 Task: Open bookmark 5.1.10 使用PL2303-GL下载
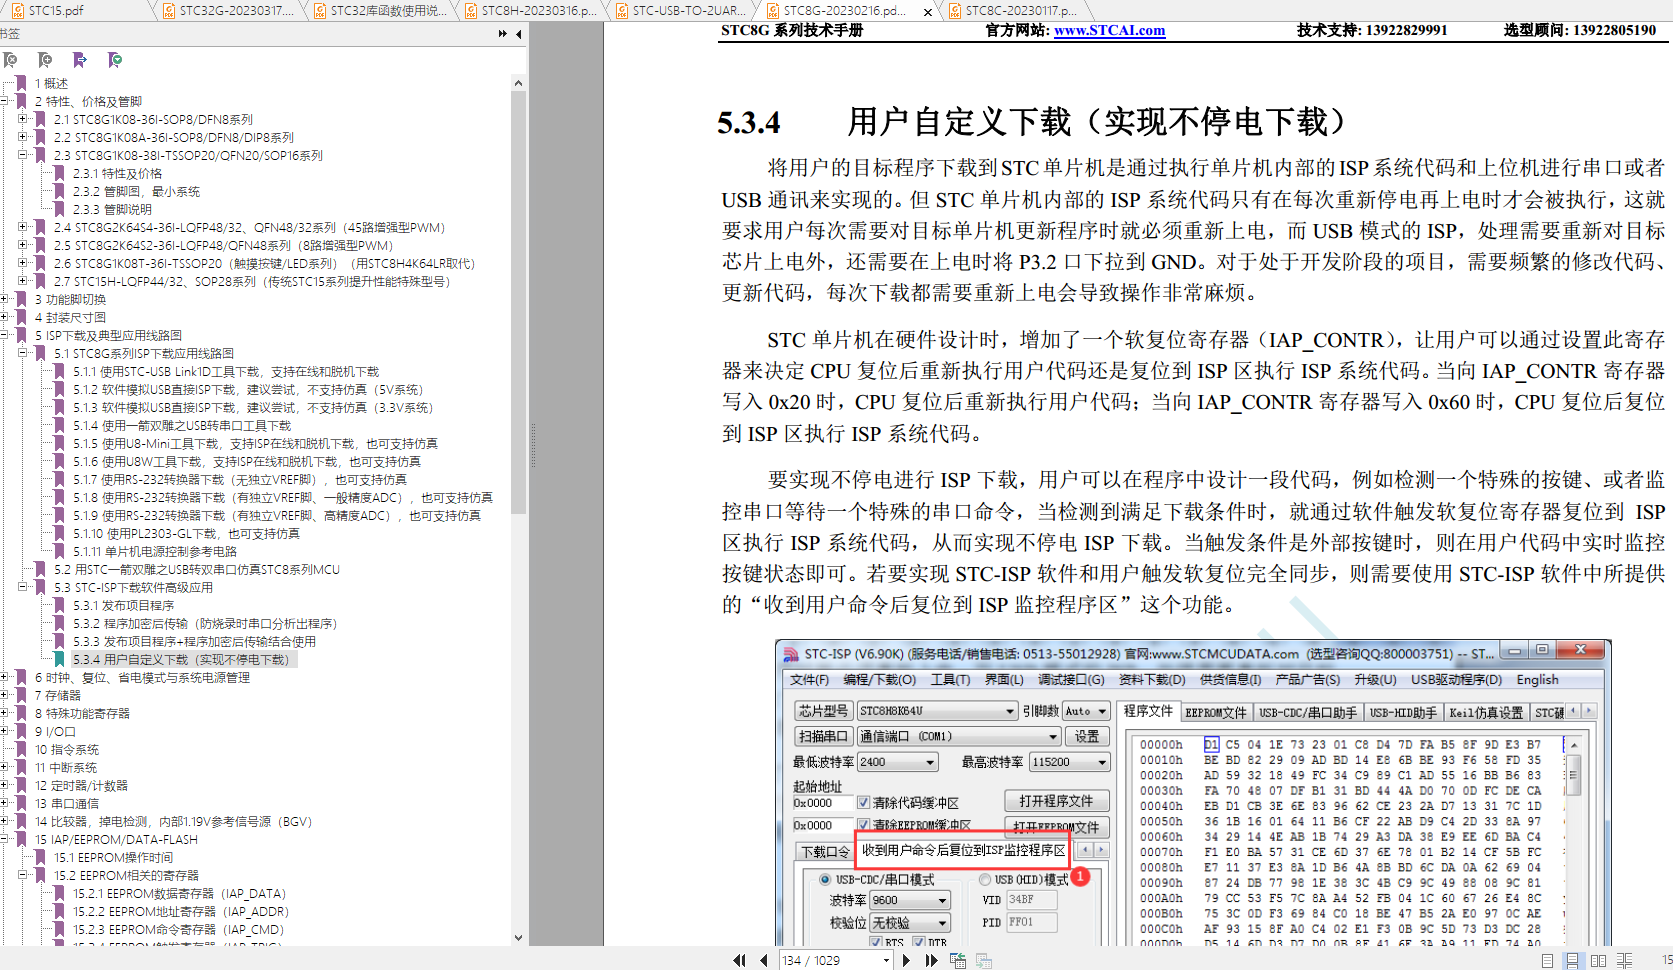pyautogui.click(x=186, y=533)
